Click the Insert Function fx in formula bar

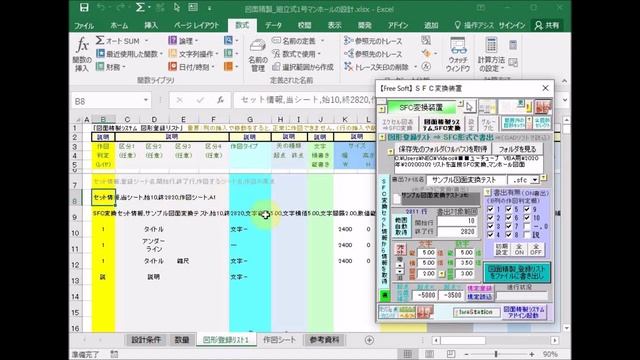coord(220,100)
